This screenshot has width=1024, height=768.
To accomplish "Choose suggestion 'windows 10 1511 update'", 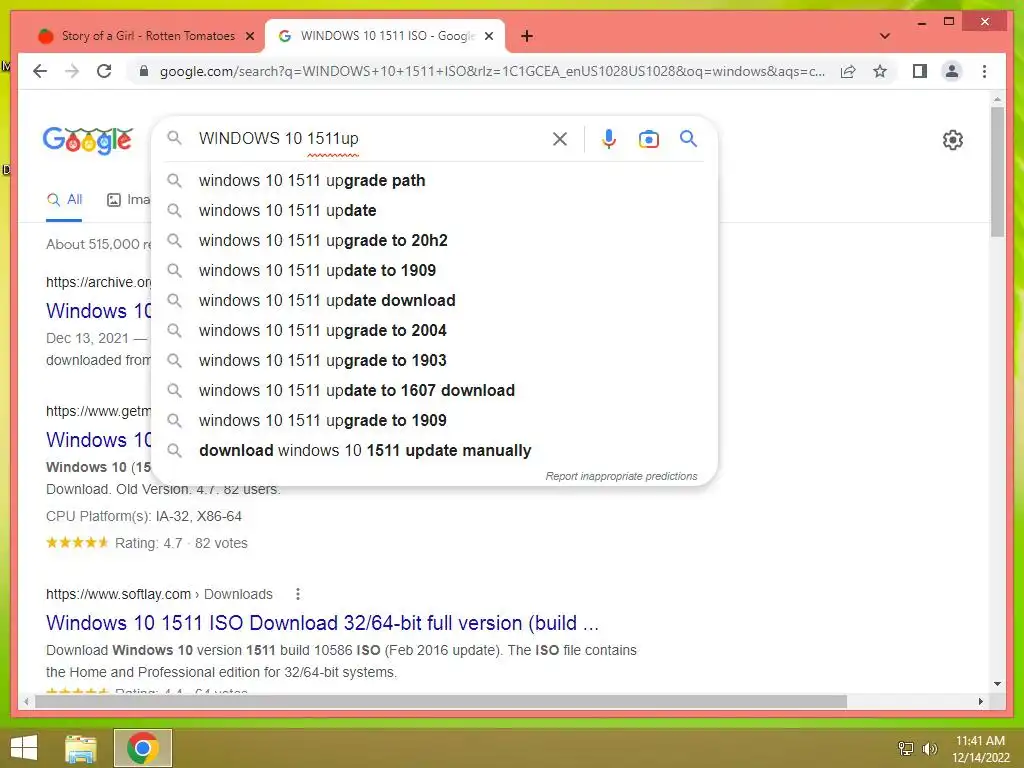I will tap(434, 210).
